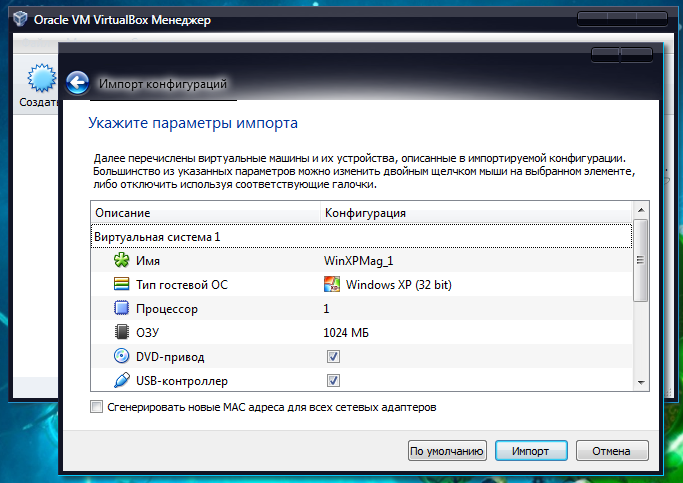This screenshot has width=683, height=483.
Task: Click the VirtualBox cube icon in title bar
Action: pos(20,19)
